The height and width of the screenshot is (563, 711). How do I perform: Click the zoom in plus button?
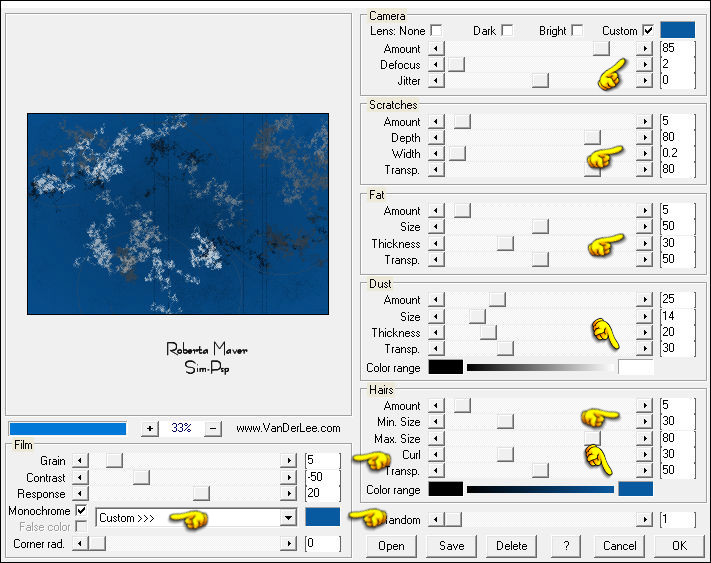[x=149, y=428]
